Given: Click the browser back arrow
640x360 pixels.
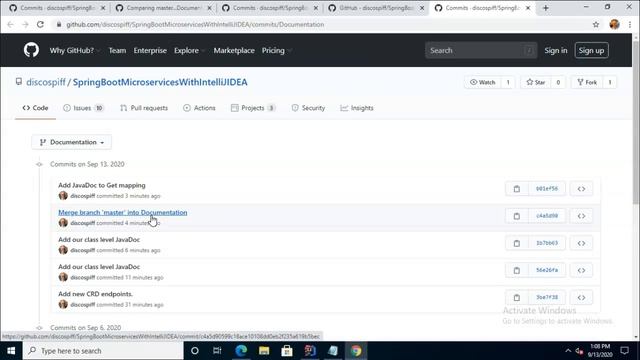Looking at the screenshot, I should pyautogui.click(x=11, y=24).
